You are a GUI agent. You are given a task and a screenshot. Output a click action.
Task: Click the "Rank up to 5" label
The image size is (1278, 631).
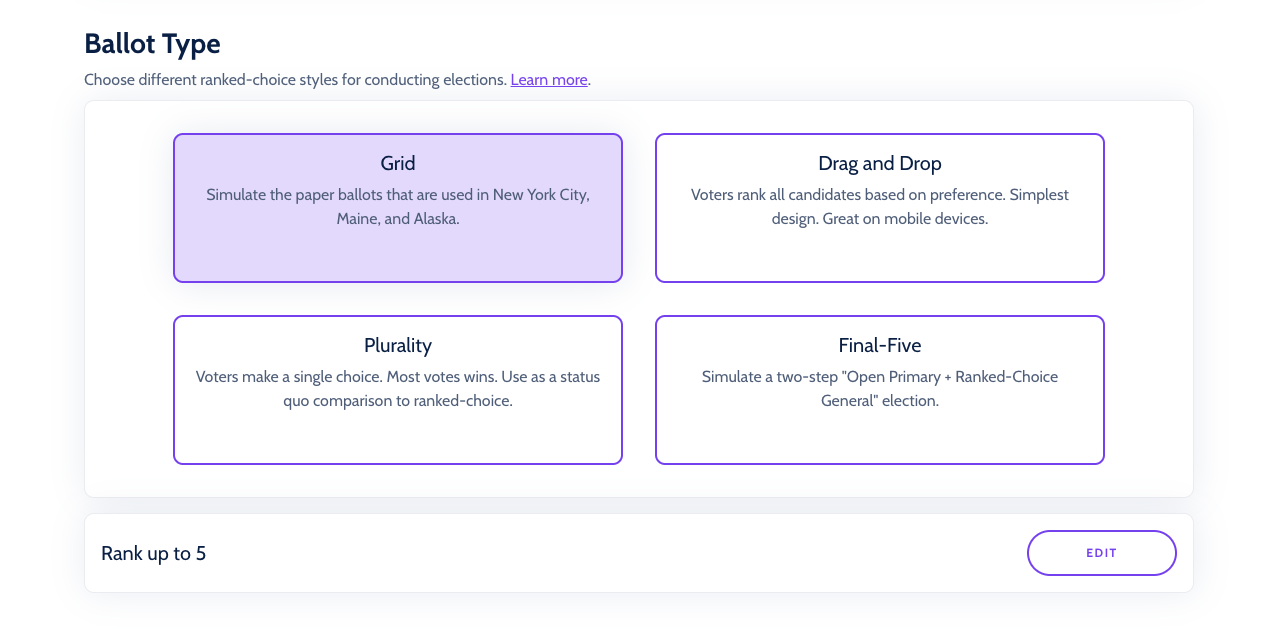(x=153, y=553)
